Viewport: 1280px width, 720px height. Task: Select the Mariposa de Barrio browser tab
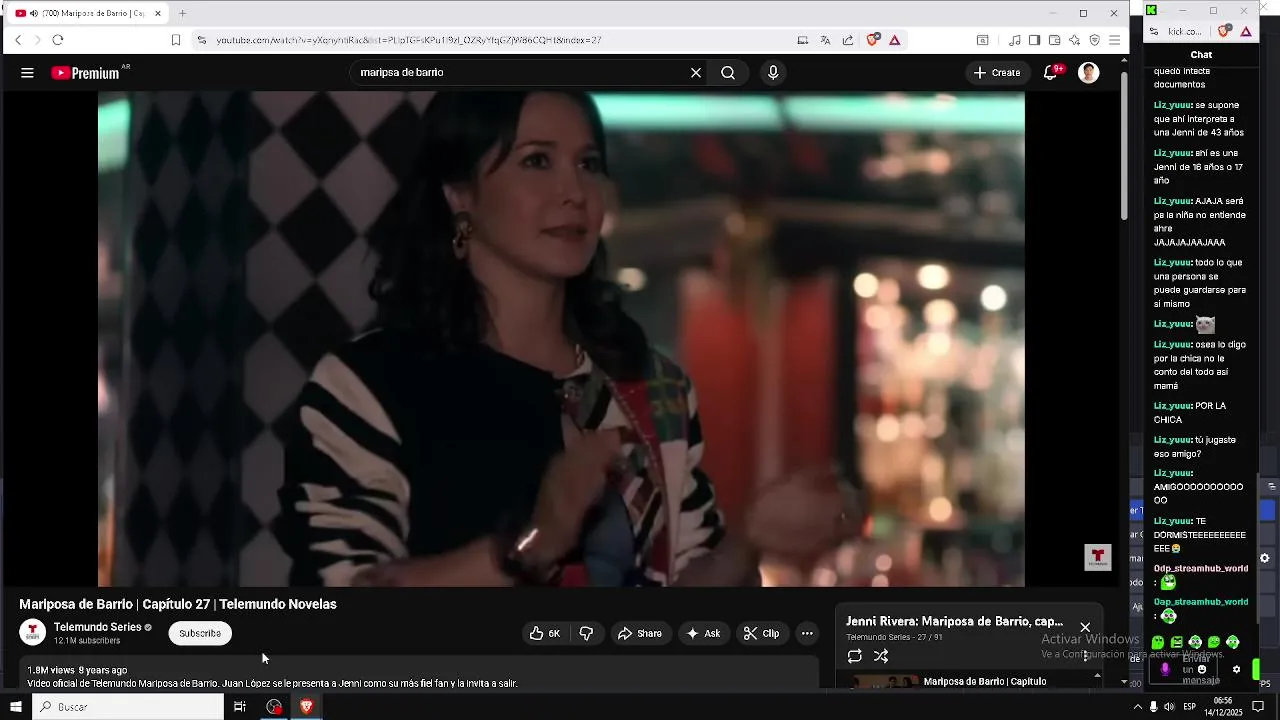point(90,13)
